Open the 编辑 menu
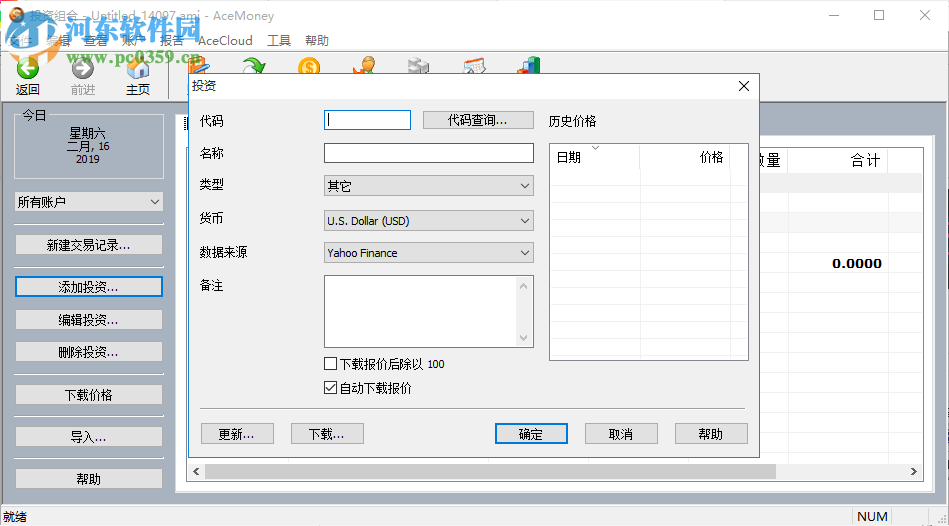Viewport: 949px width, 526px height. coord(59,41)
